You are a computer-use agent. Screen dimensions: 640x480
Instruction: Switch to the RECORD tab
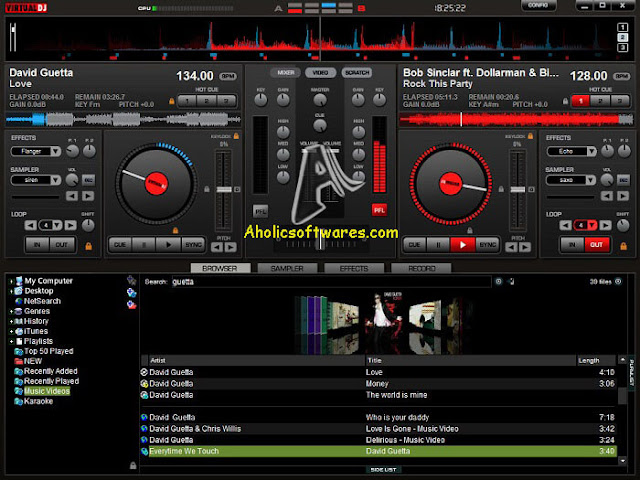click(421, 268)
